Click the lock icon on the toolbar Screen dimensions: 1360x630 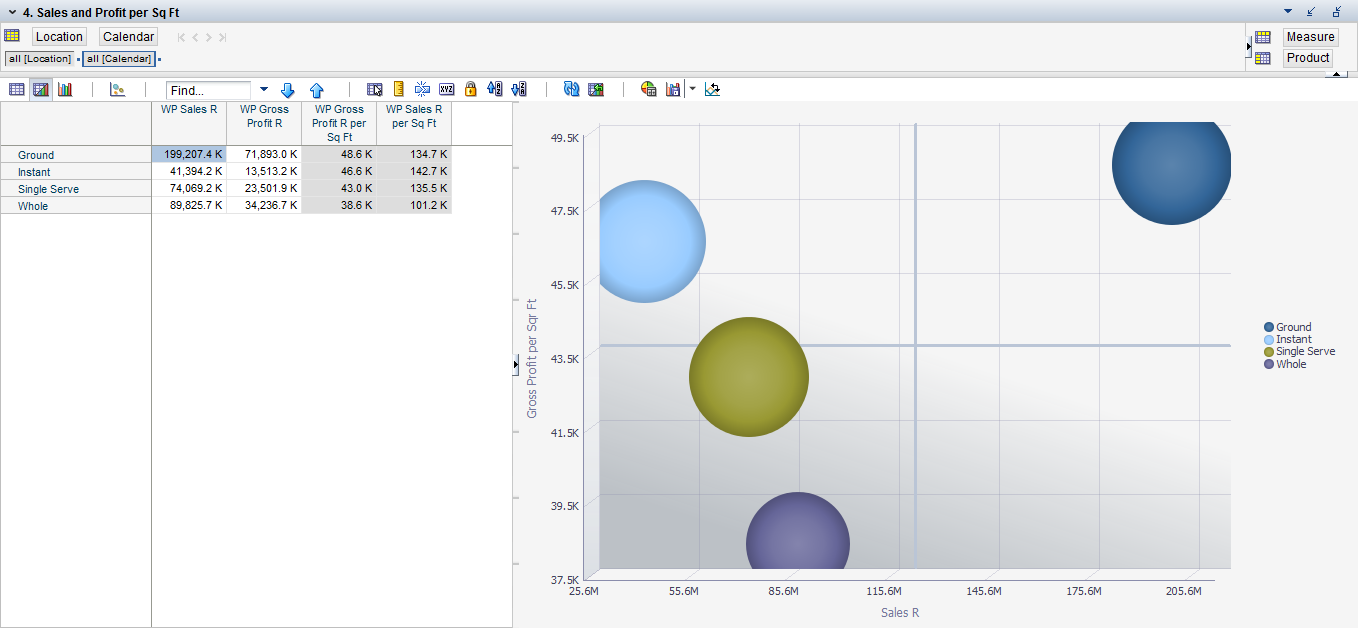coord(470,89)
